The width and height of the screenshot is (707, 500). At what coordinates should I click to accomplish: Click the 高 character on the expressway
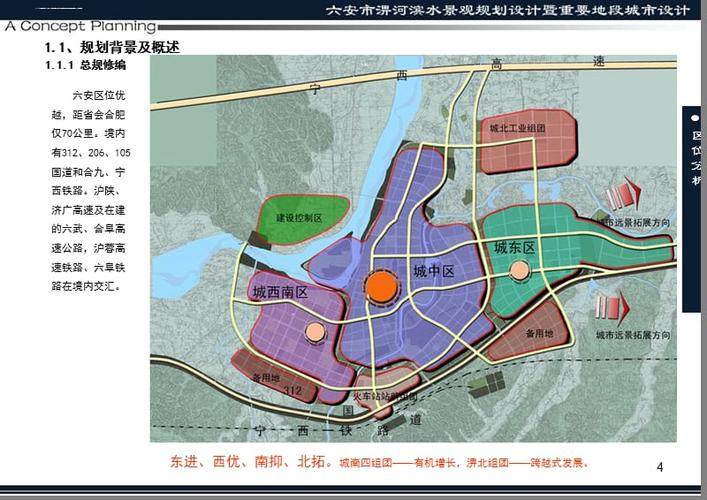click(496, 65)
